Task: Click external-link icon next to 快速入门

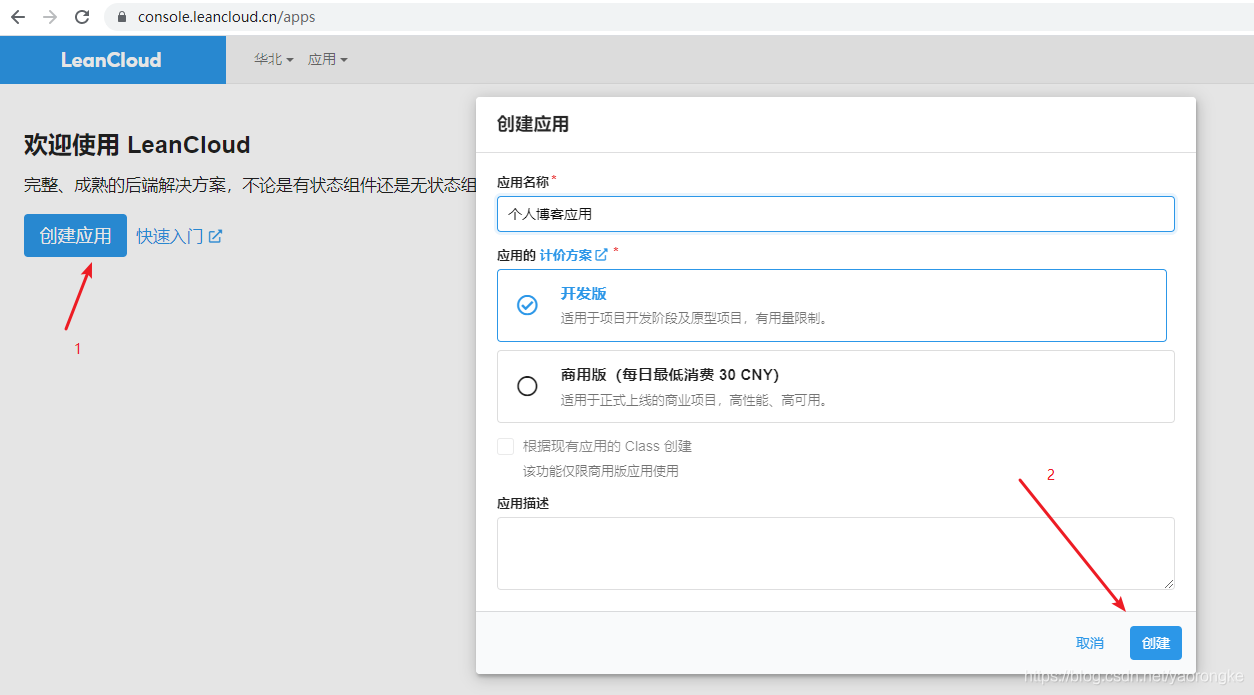Action: point(215,237)
